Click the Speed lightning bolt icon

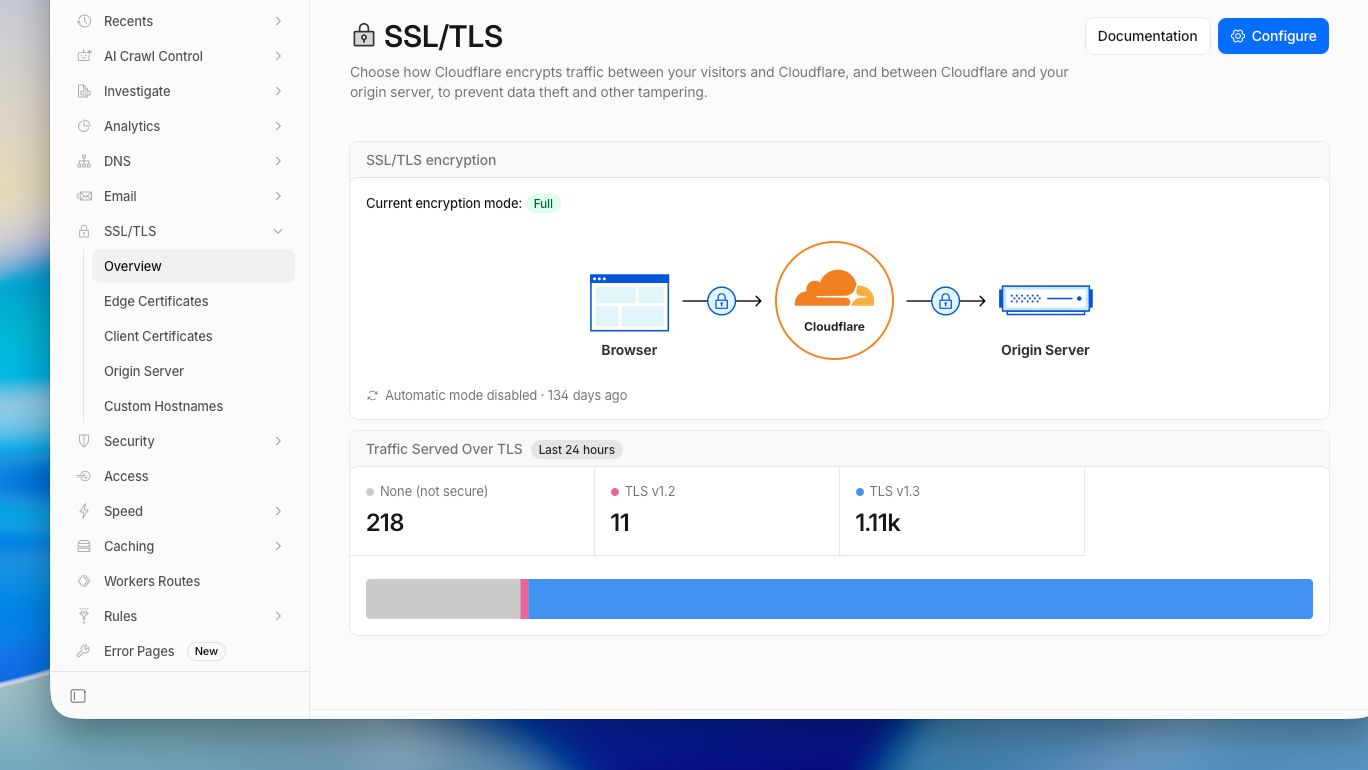(84, 511)
